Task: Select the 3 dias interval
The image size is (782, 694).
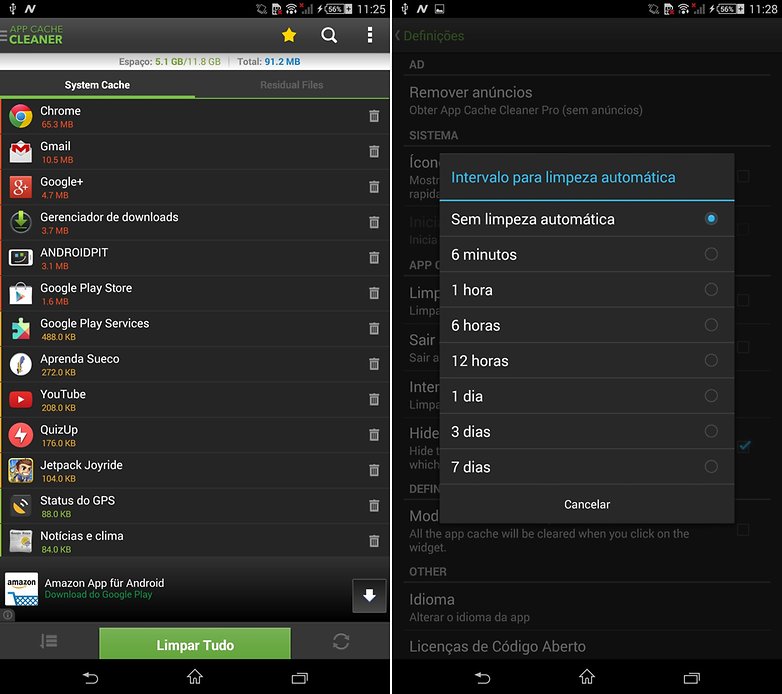Action: pyautogui.click(x=586, y=431)
